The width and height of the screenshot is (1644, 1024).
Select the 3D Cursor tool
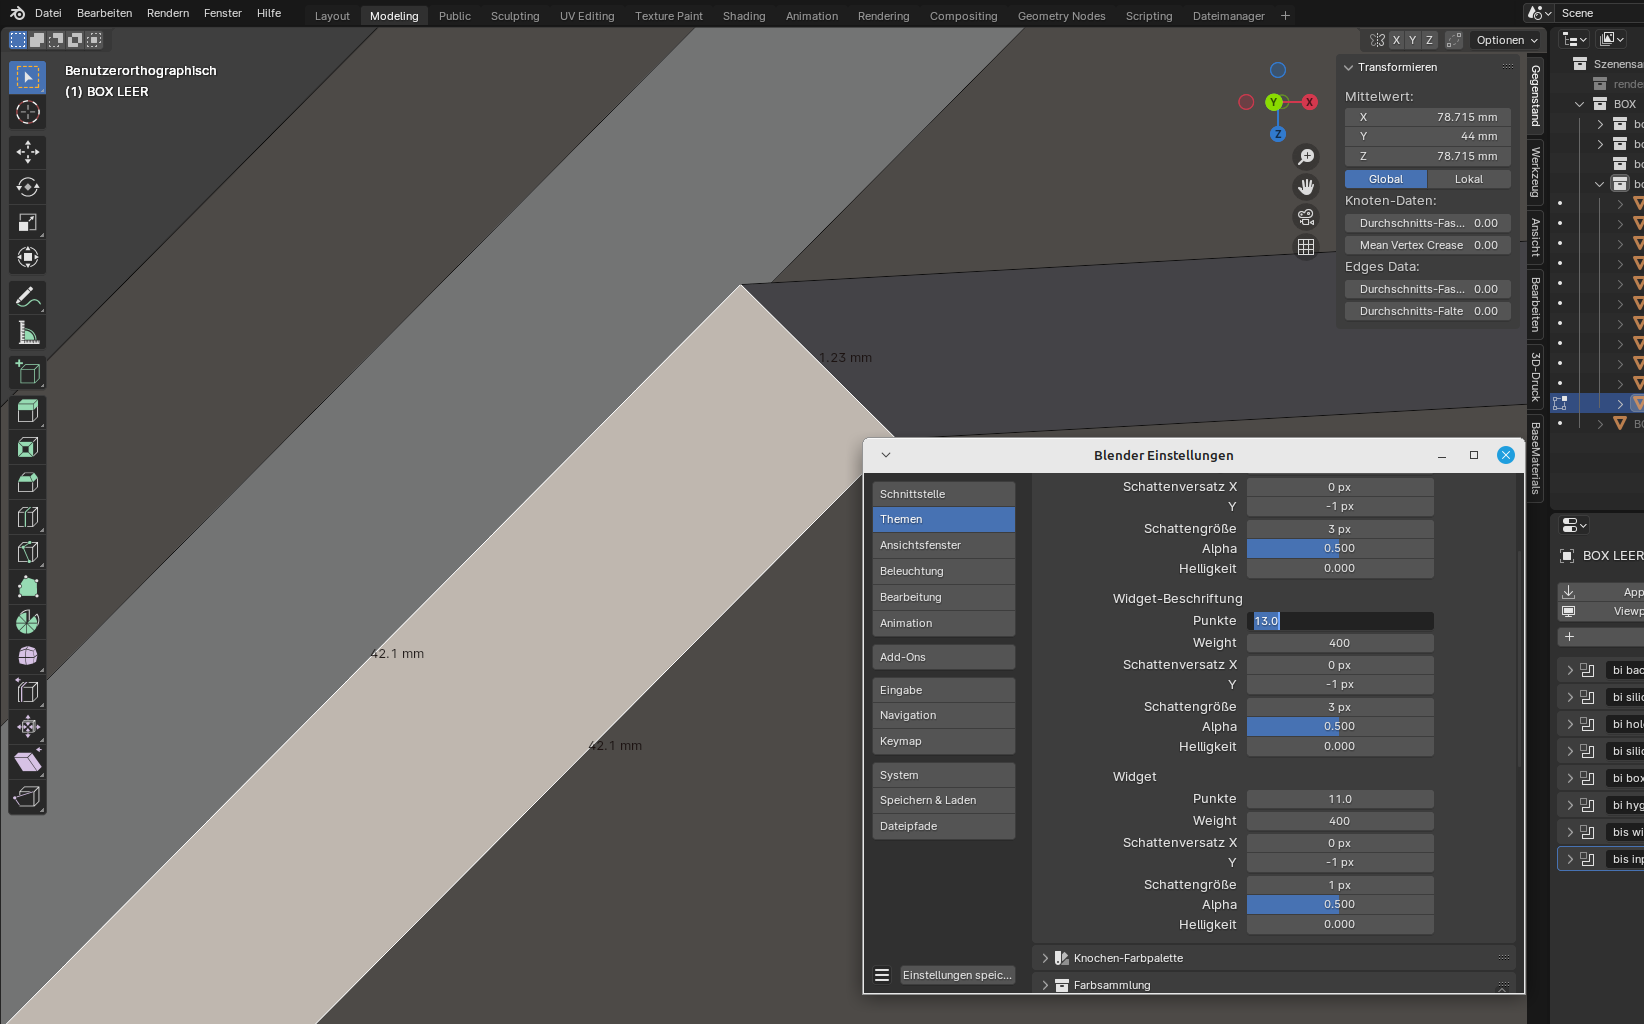click(28, 112)
